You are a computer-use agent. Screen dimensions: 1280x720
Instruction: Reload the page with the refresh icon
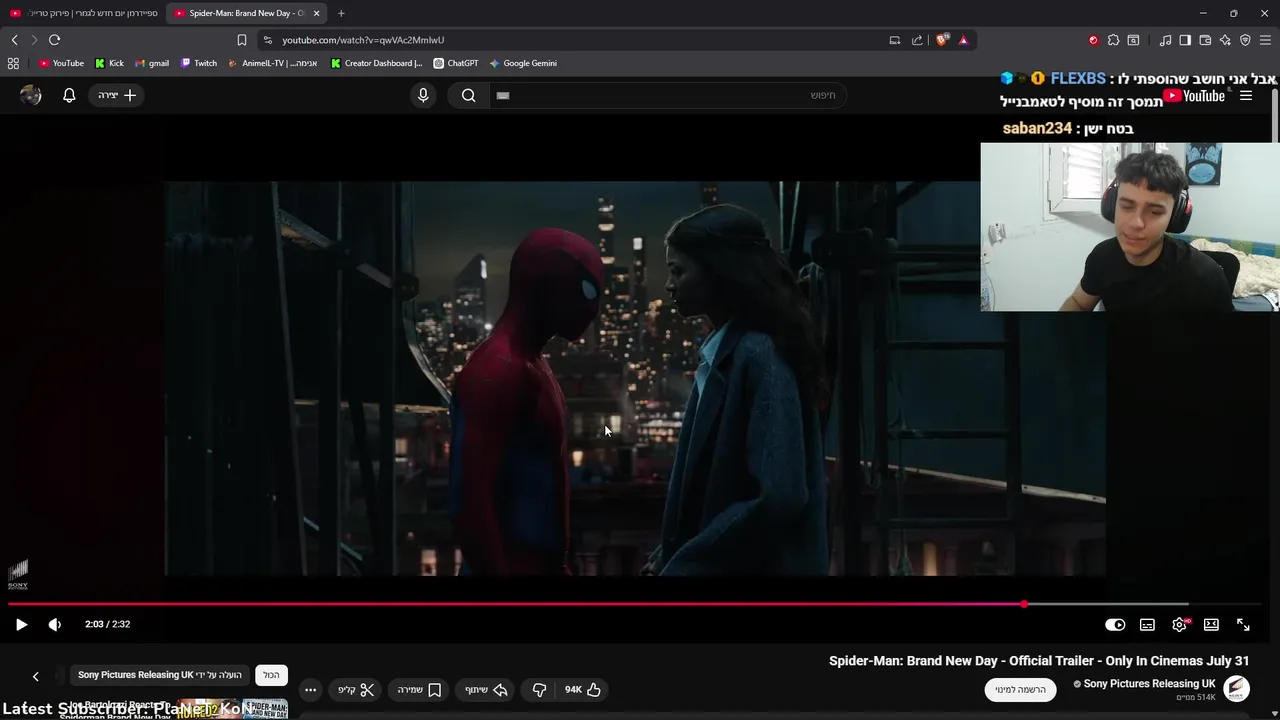click(x=54, y=40)
